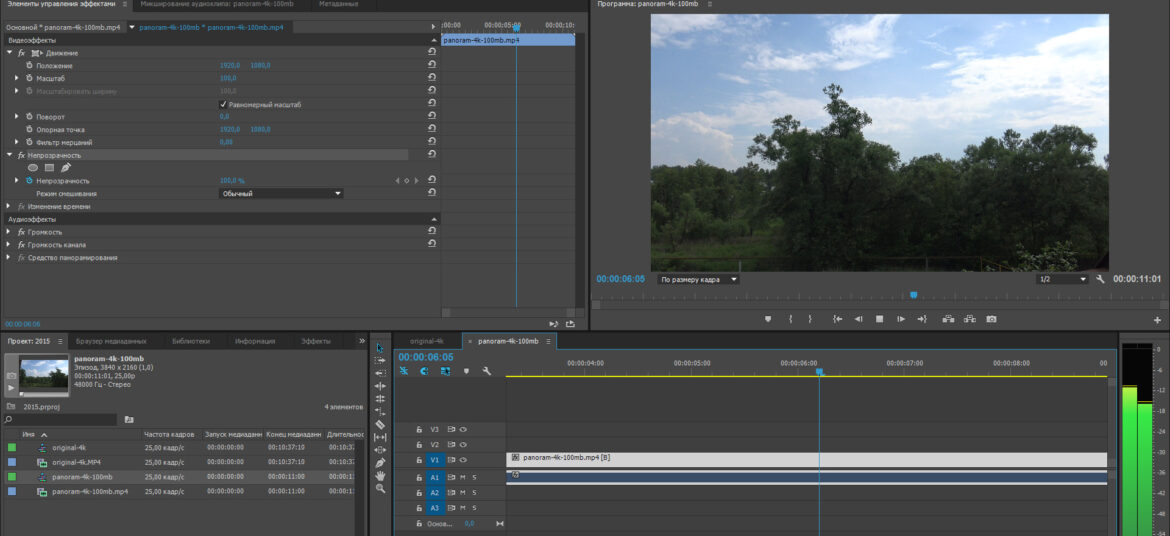1170x536 pixels.
Task: Mark In point in Program monitor
Action: [x=790, y=319]
